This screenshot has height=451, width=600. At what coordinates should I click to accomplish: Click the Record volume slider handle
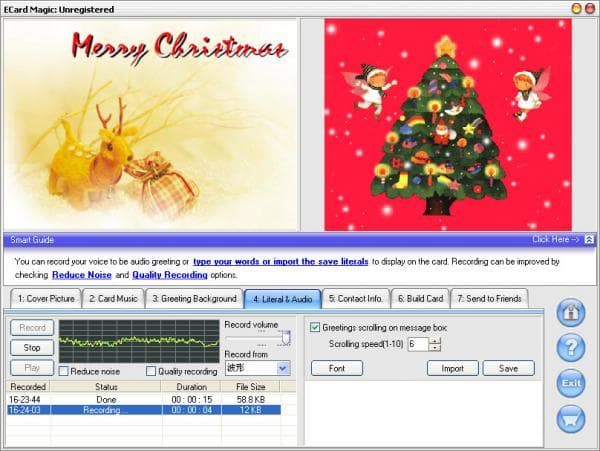pyautogui.click(x=284, y=337)
